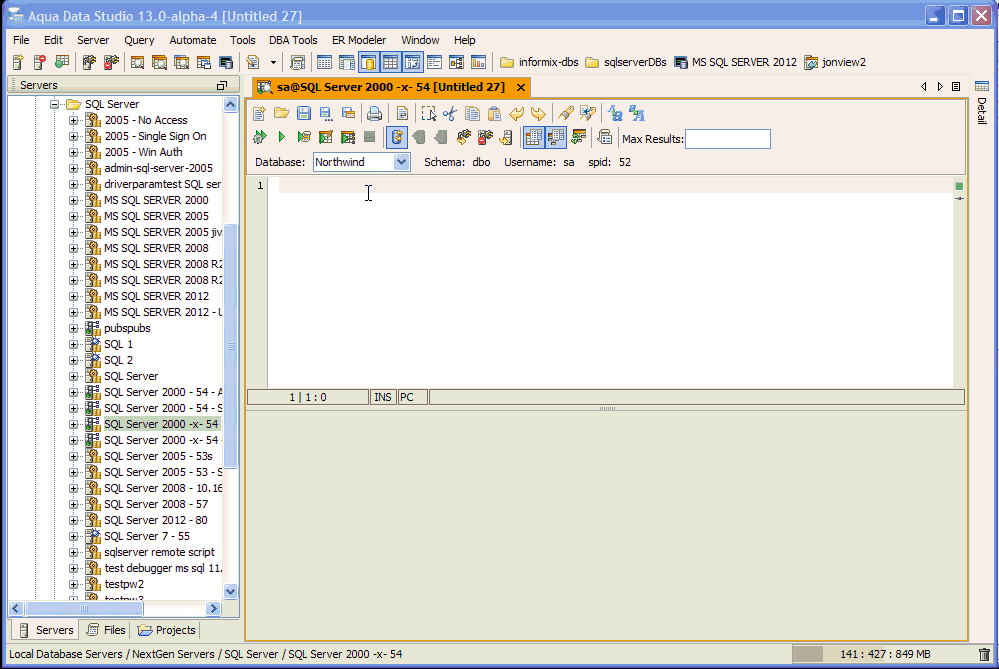Click the Paste clipboard icon
The image size is (999, 669).
pyautogui.click(x=494, y=113)
